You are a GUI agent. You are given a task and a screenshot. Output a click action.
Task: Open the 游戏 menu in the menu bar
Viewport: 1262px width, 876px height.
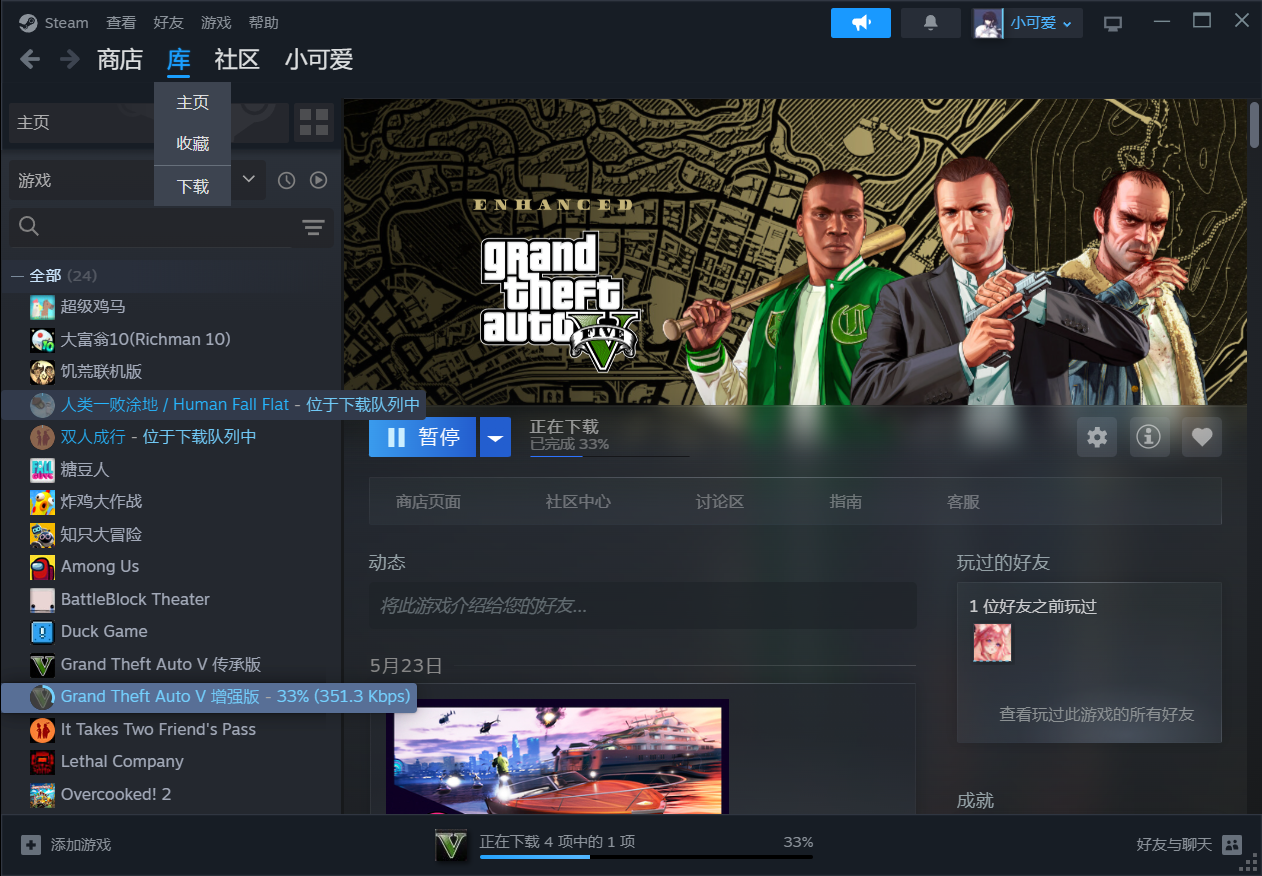(x=216, y=23)
